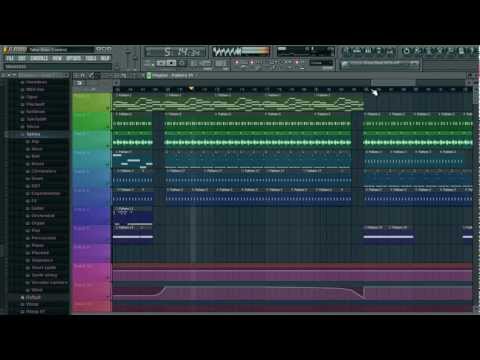
Task: Show the browser via toolbar shortcut
Action: tap(379, 51)
